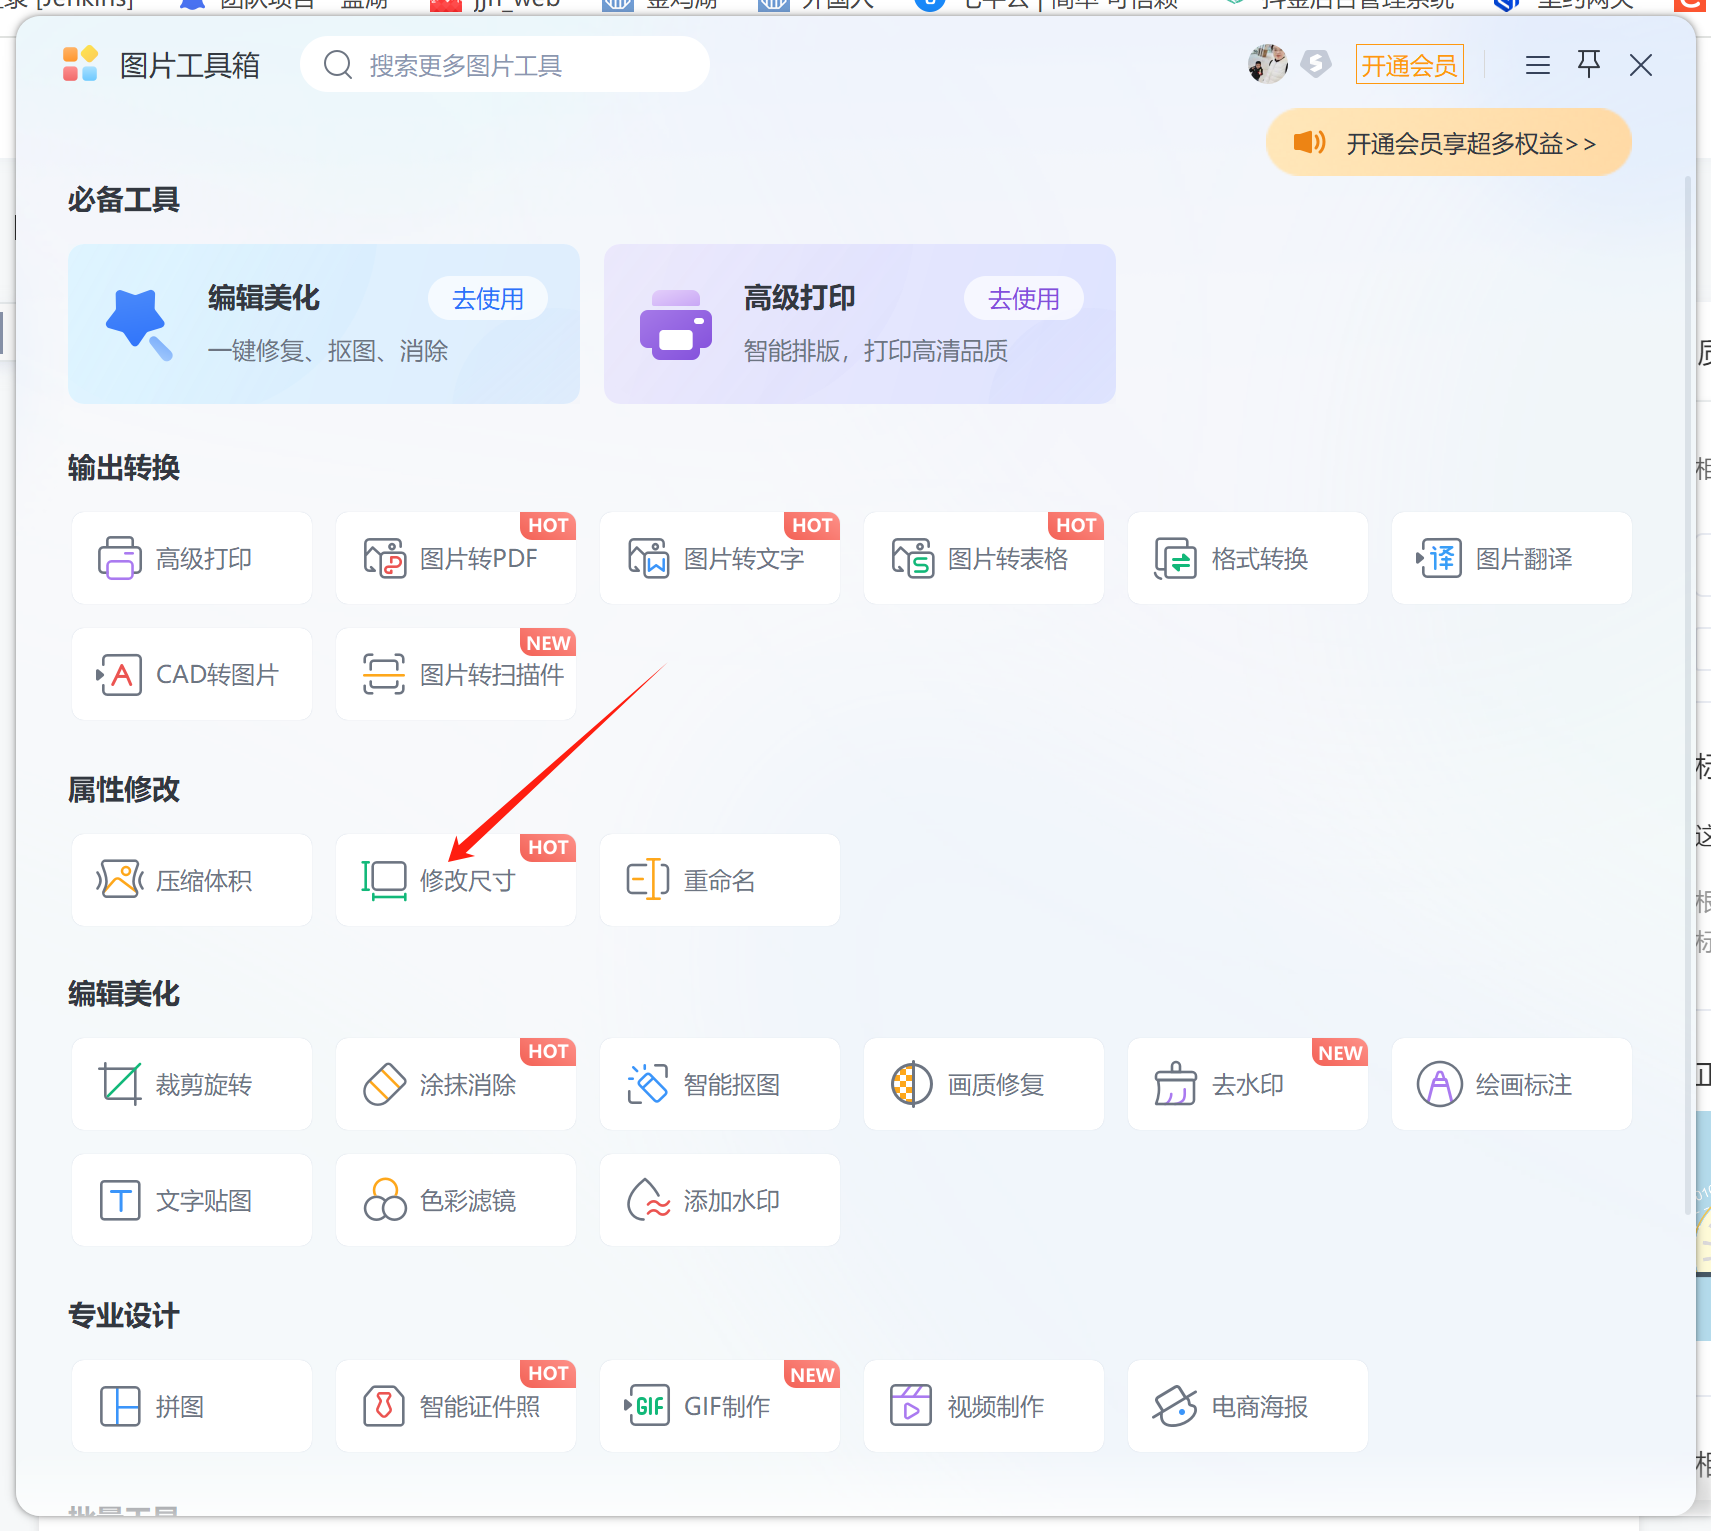Screen dimensions: 1711x1531
Task: Open the 去水印 tool
Action: tap(1248, 1084)
